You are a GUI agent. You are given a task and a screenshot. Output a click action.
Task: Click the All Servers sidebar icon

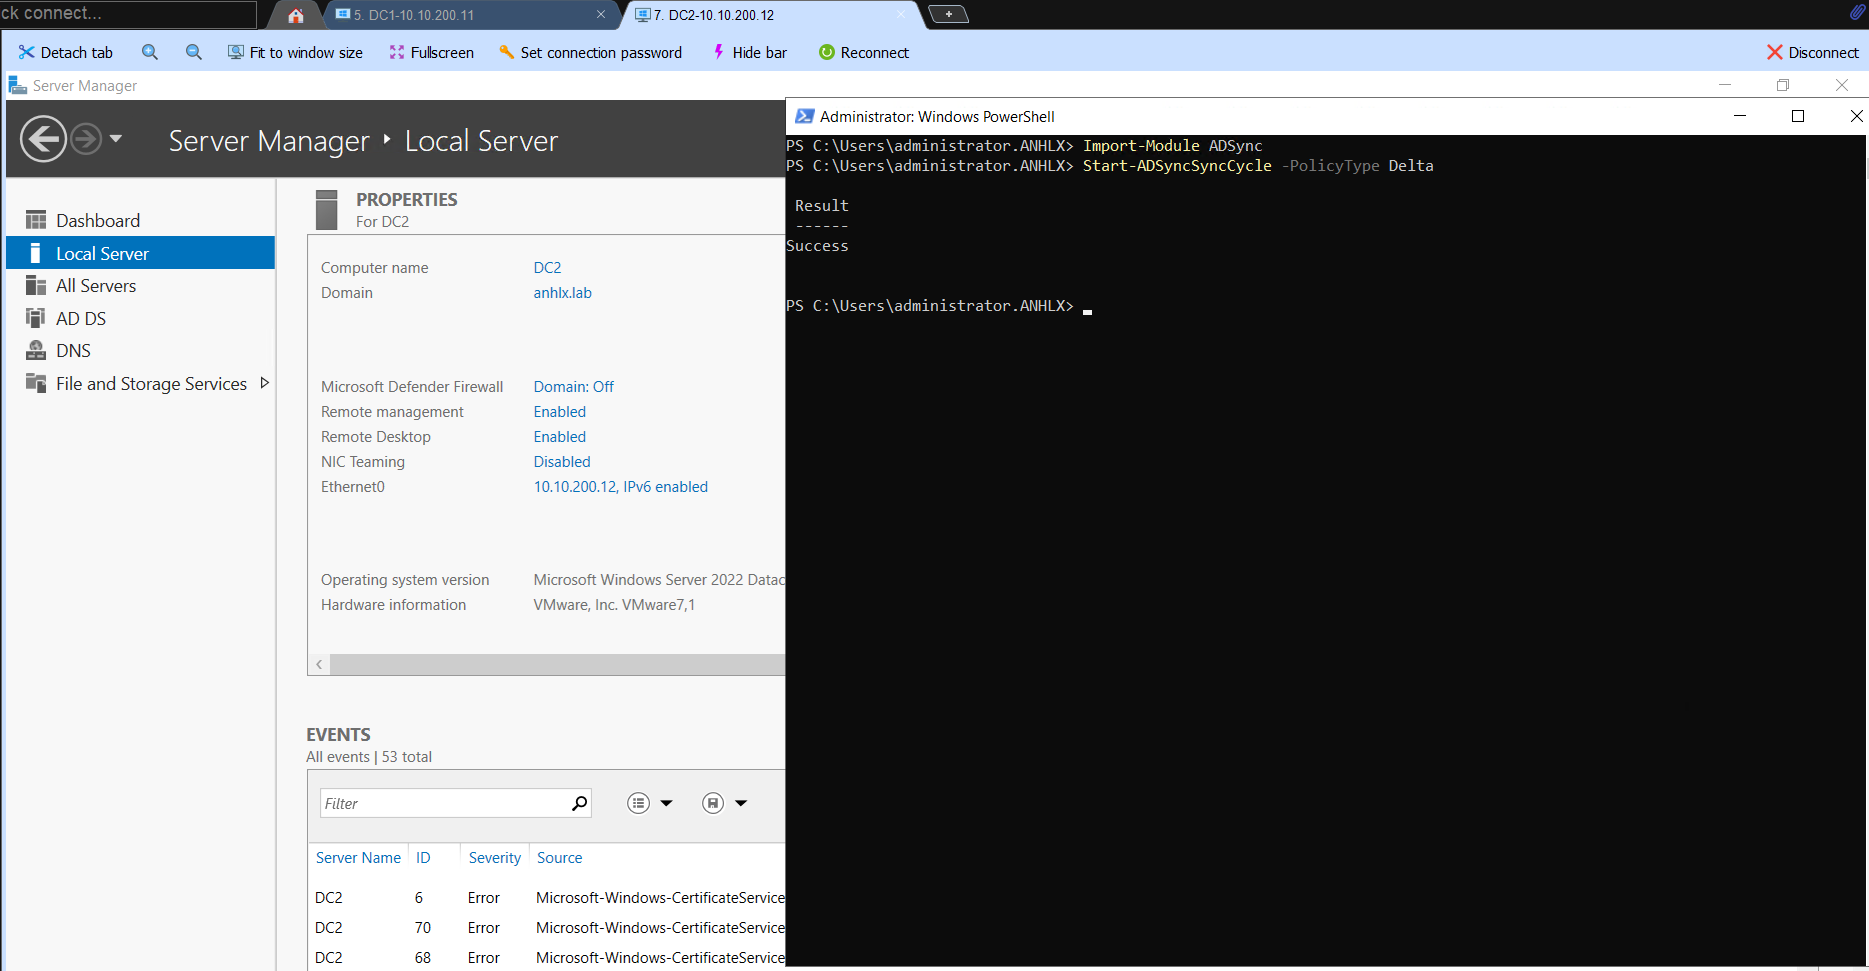tap(36, 286)
